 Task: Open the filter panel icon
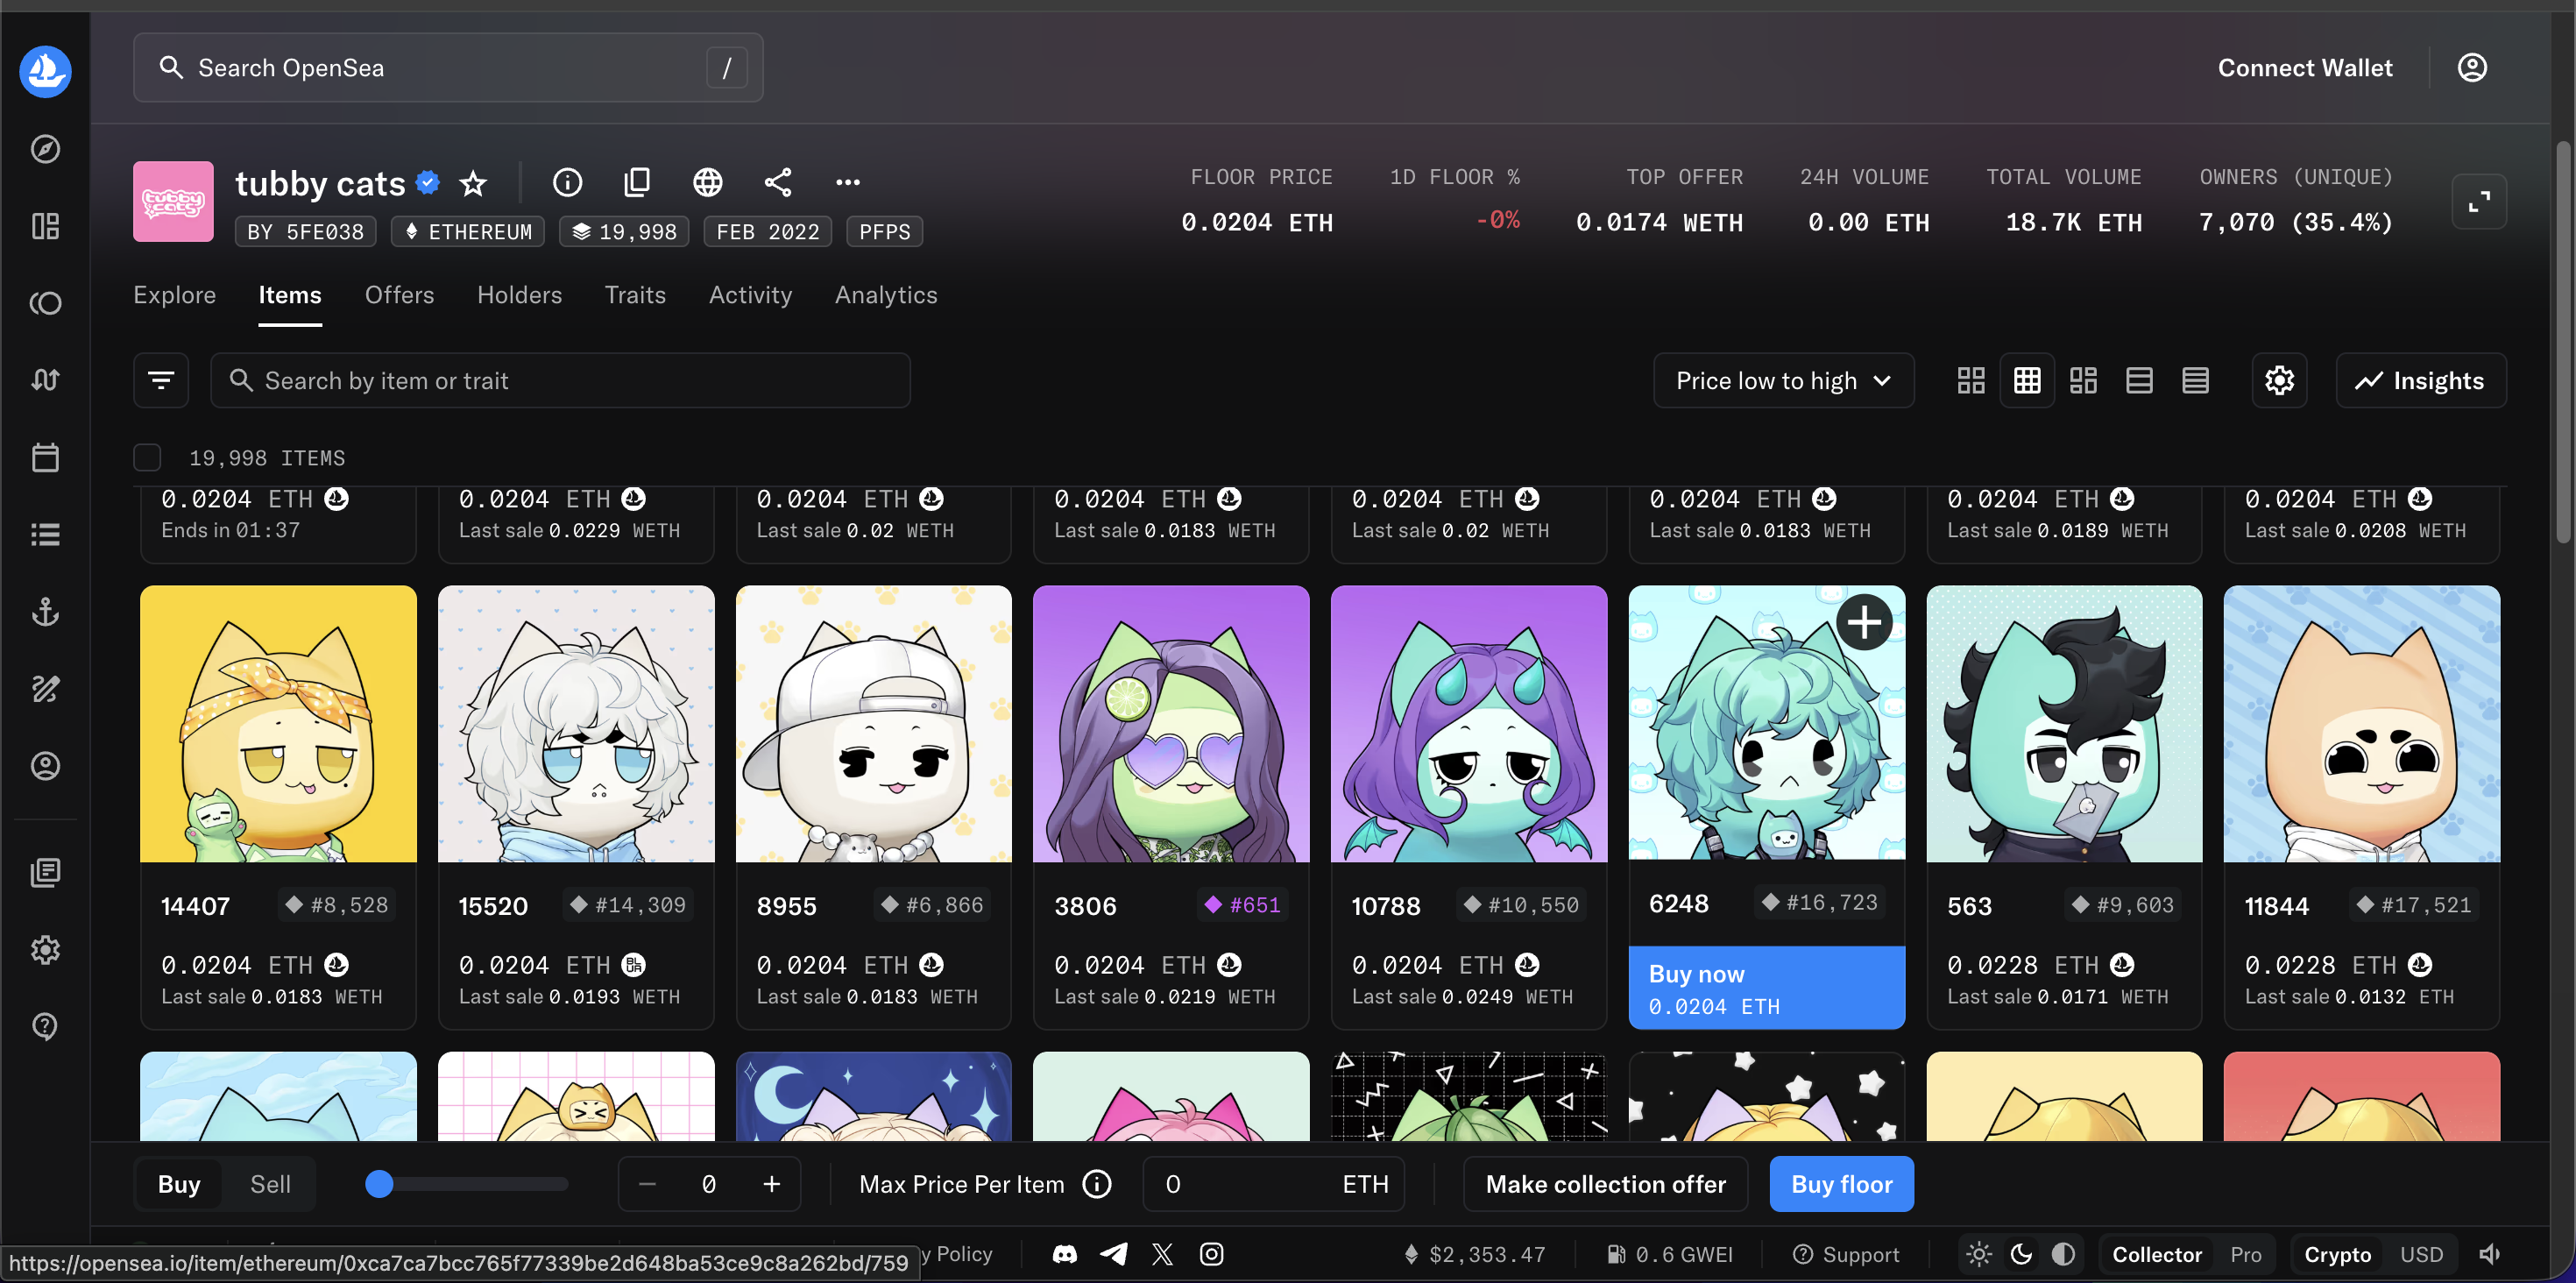[161, 380]
